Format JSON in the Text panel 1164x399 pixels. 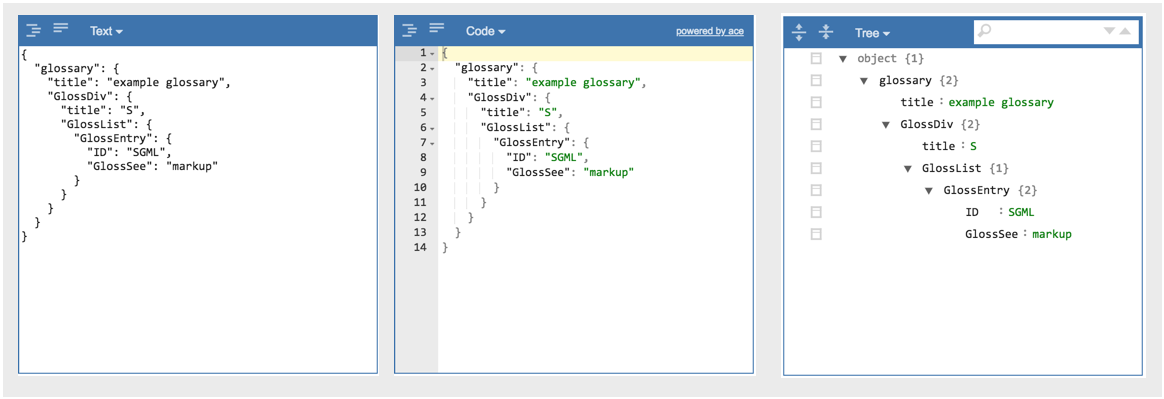click(x=33, y=30)
